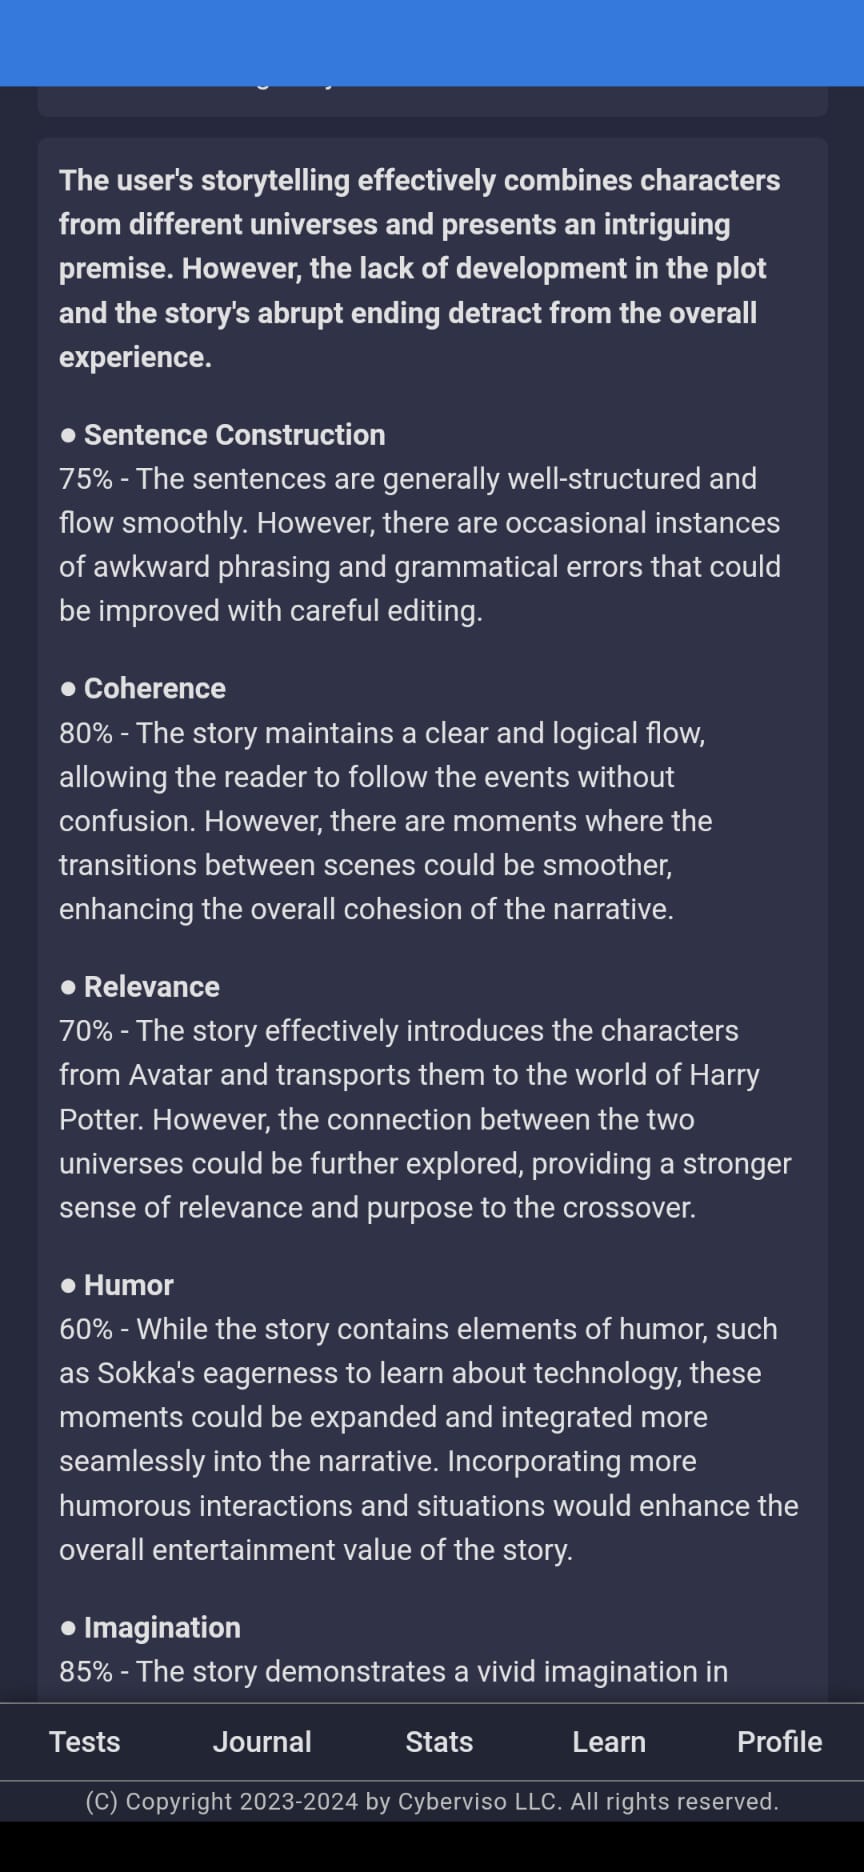Select the Humor heading
The image size is (864, 1872).
click(129, 1284)
